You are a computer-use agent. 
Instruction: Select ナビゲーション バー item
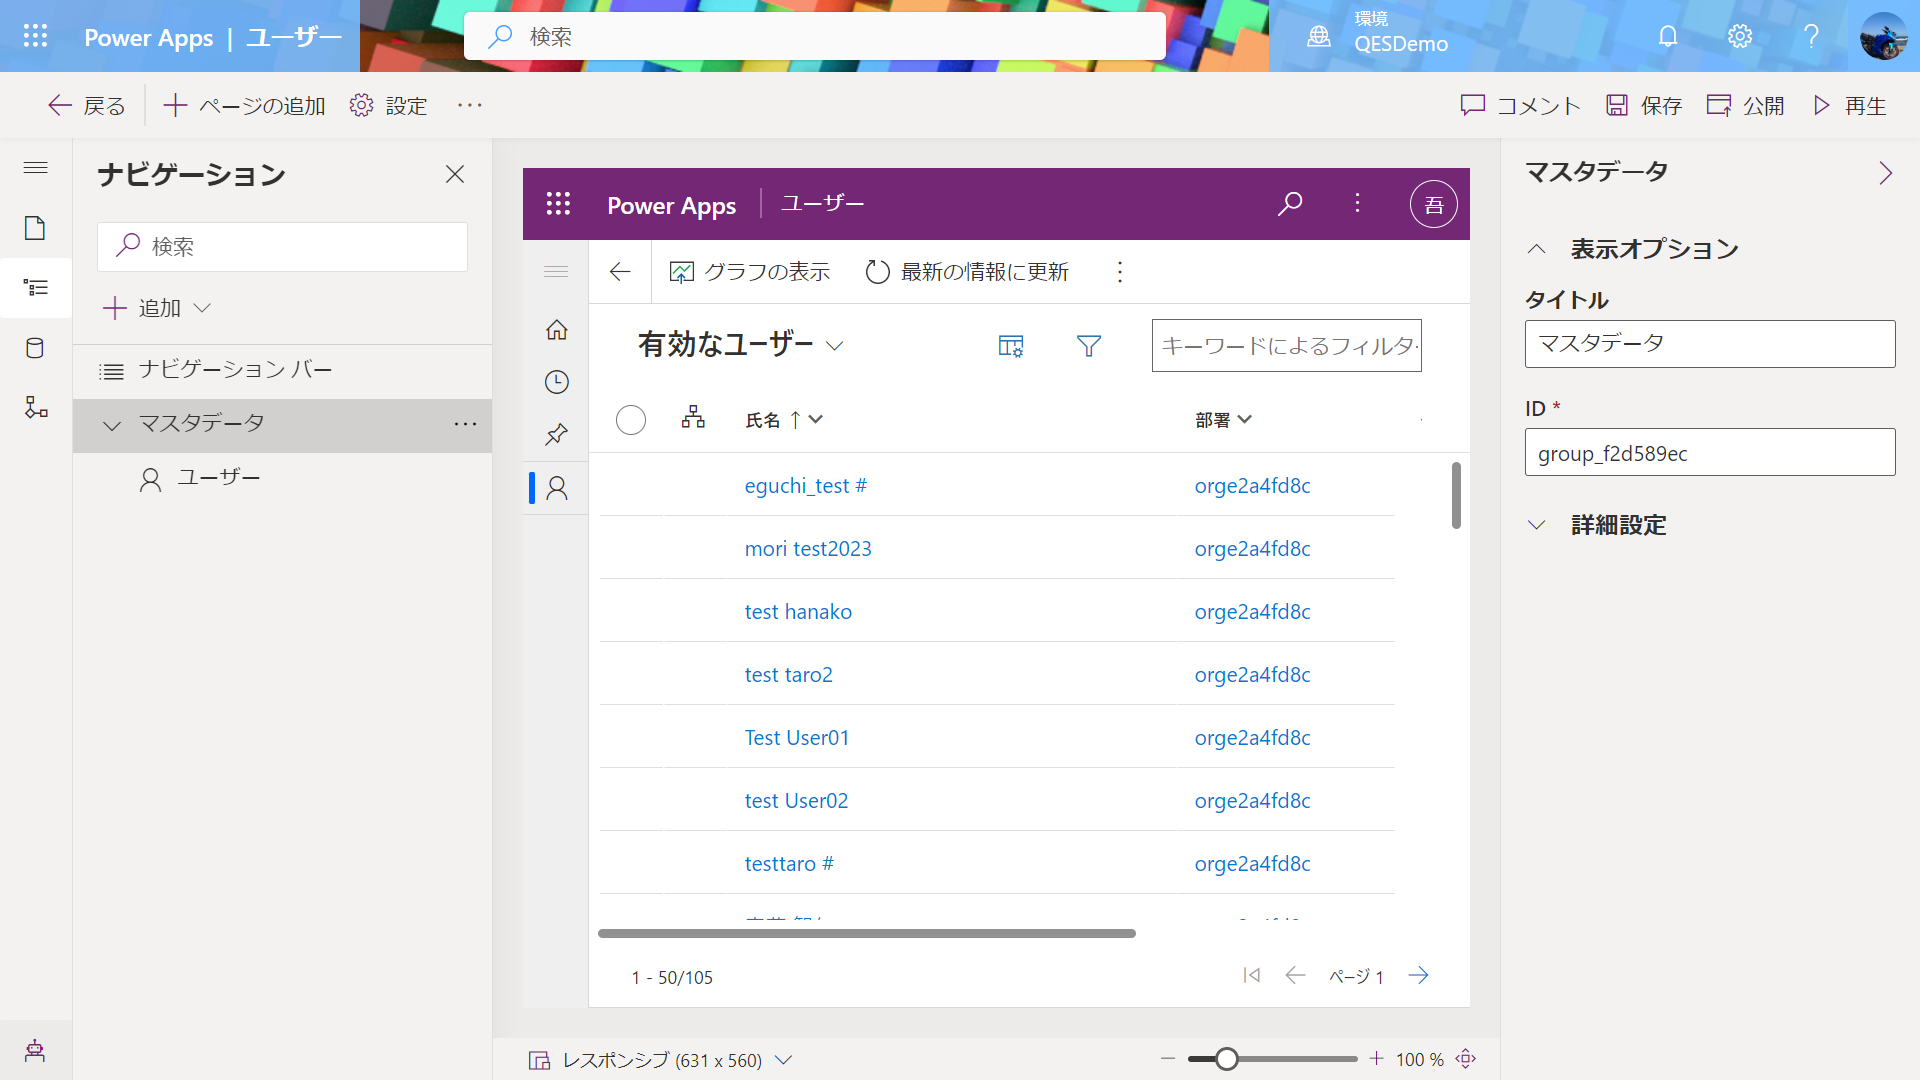[282, 370]
